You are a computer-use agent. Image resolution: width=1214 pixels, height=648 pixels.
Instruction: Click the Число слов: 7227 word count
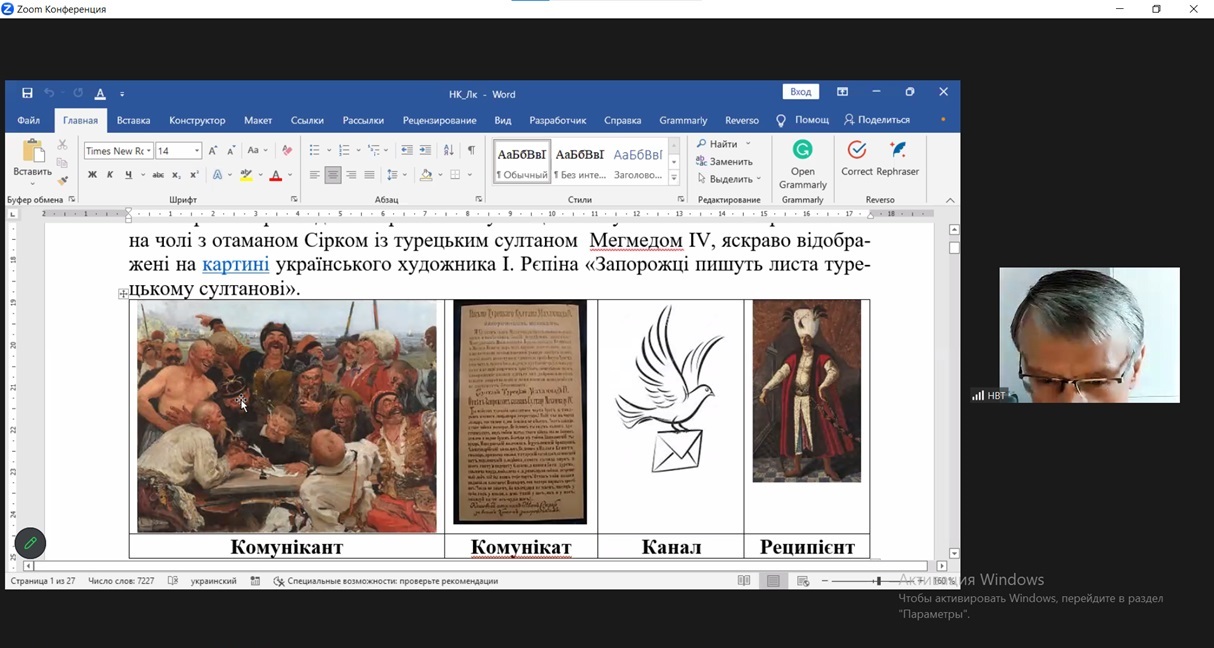[121, 581]
